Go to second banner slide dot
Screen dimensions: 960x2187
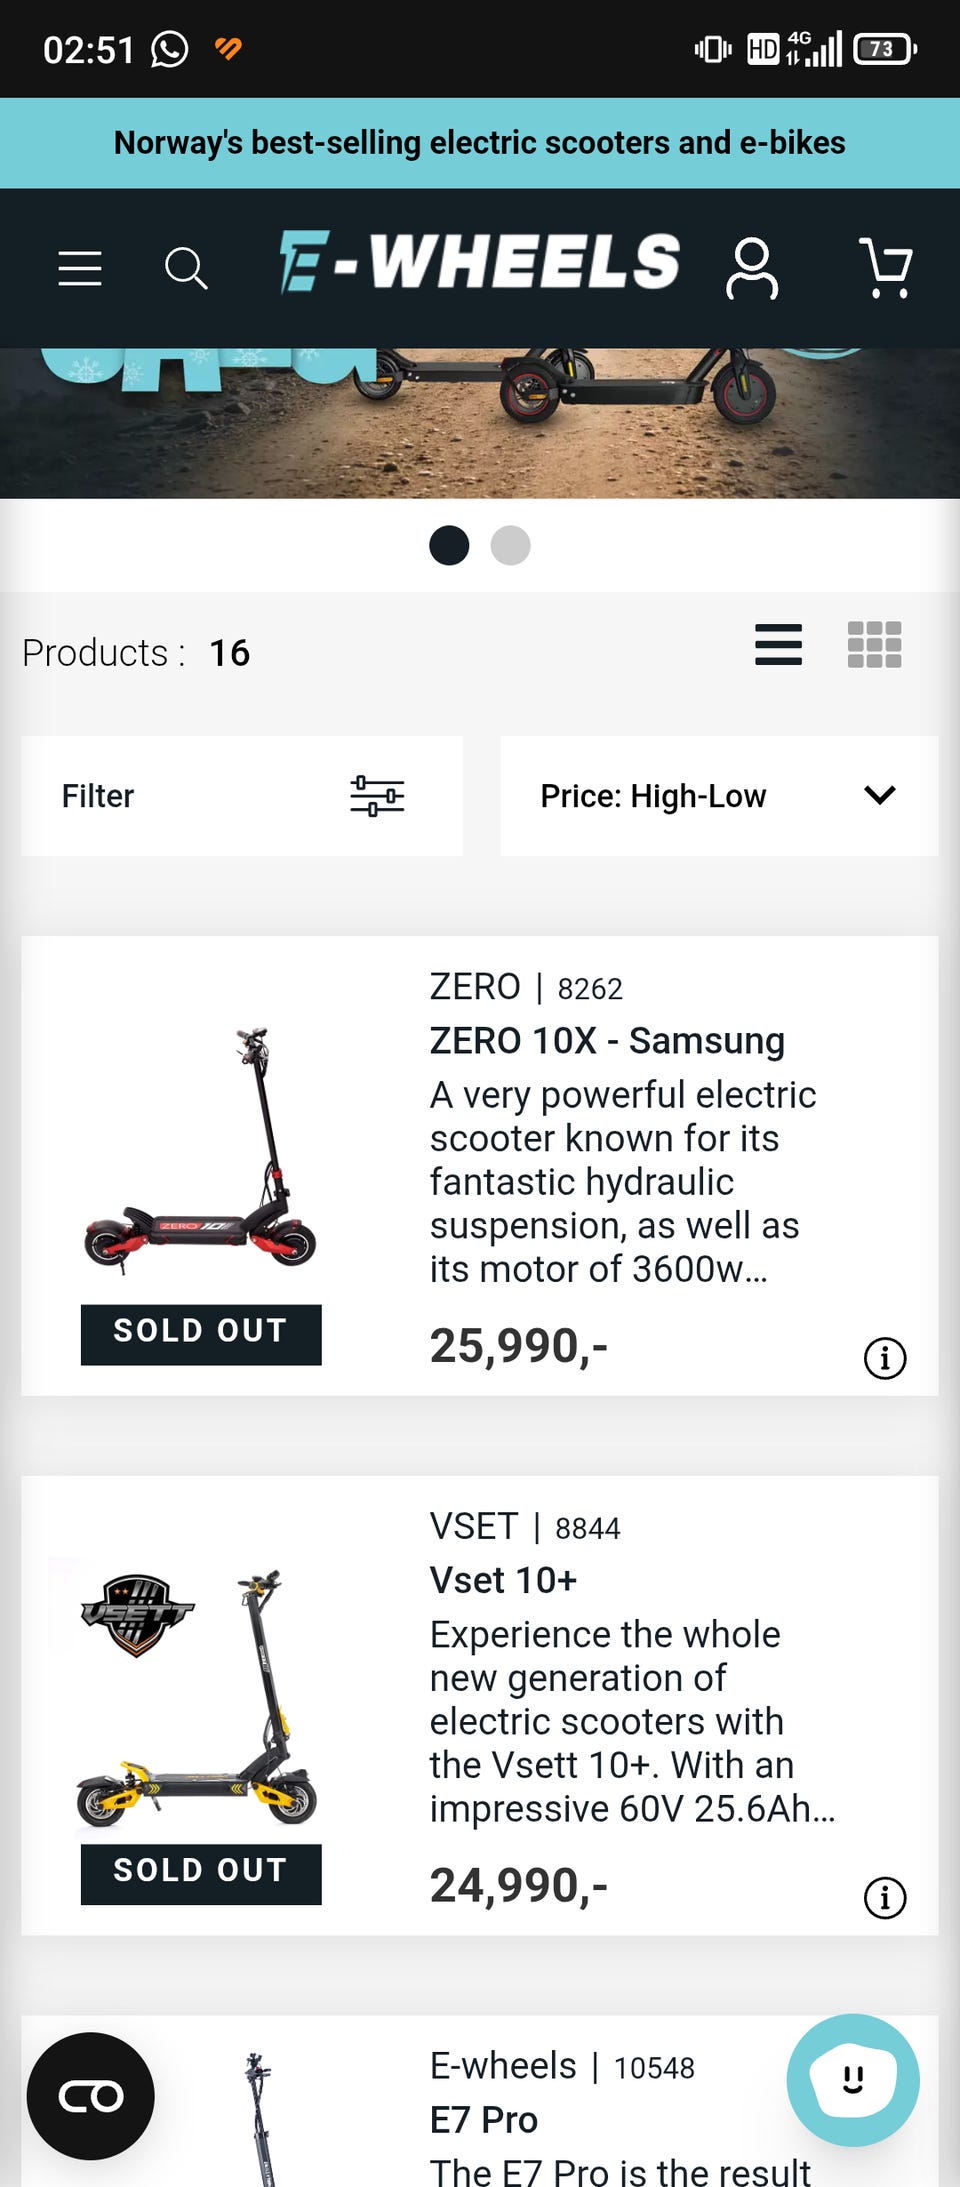[510, 545]
